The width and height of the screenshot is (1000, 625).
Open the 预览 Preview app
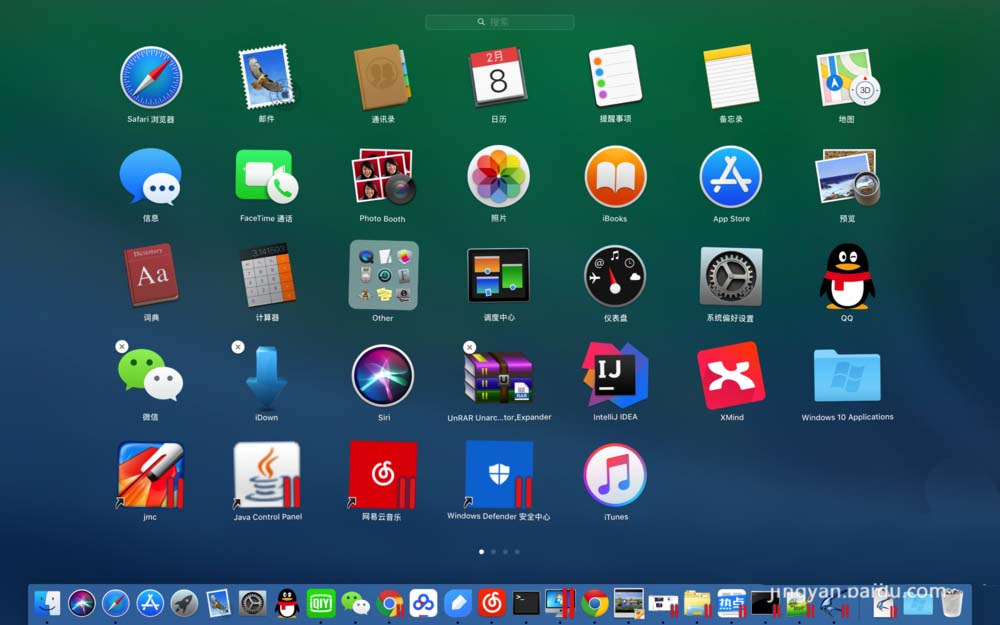pos(848,177)
